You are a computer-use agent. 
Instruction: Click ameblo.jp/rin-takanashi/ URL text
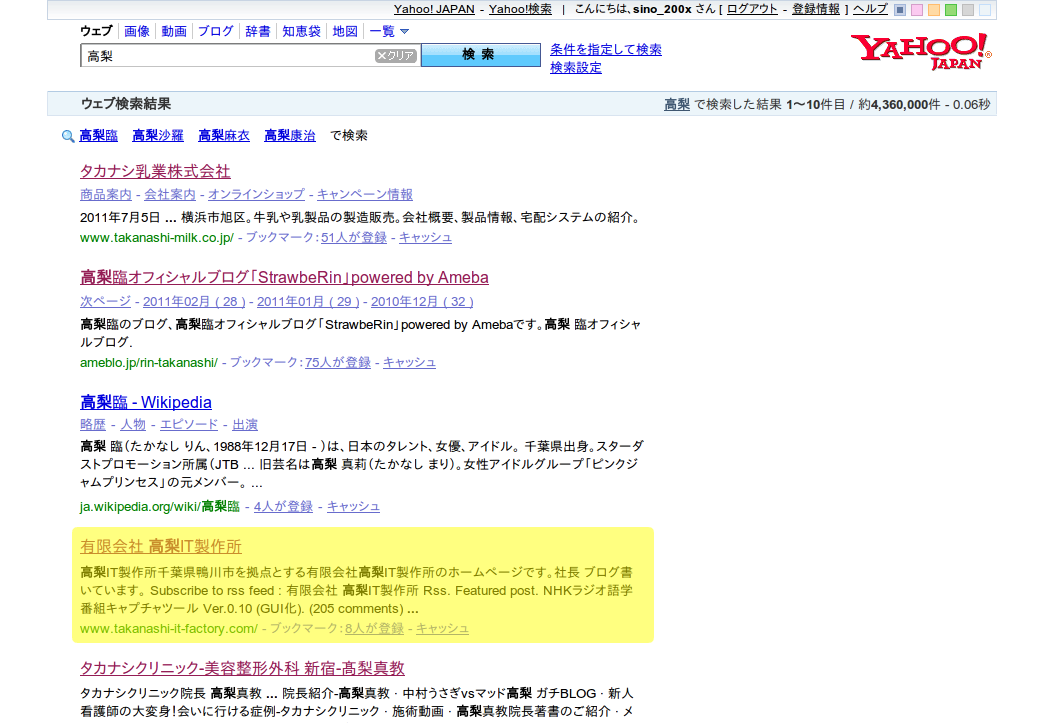[149, 363]
